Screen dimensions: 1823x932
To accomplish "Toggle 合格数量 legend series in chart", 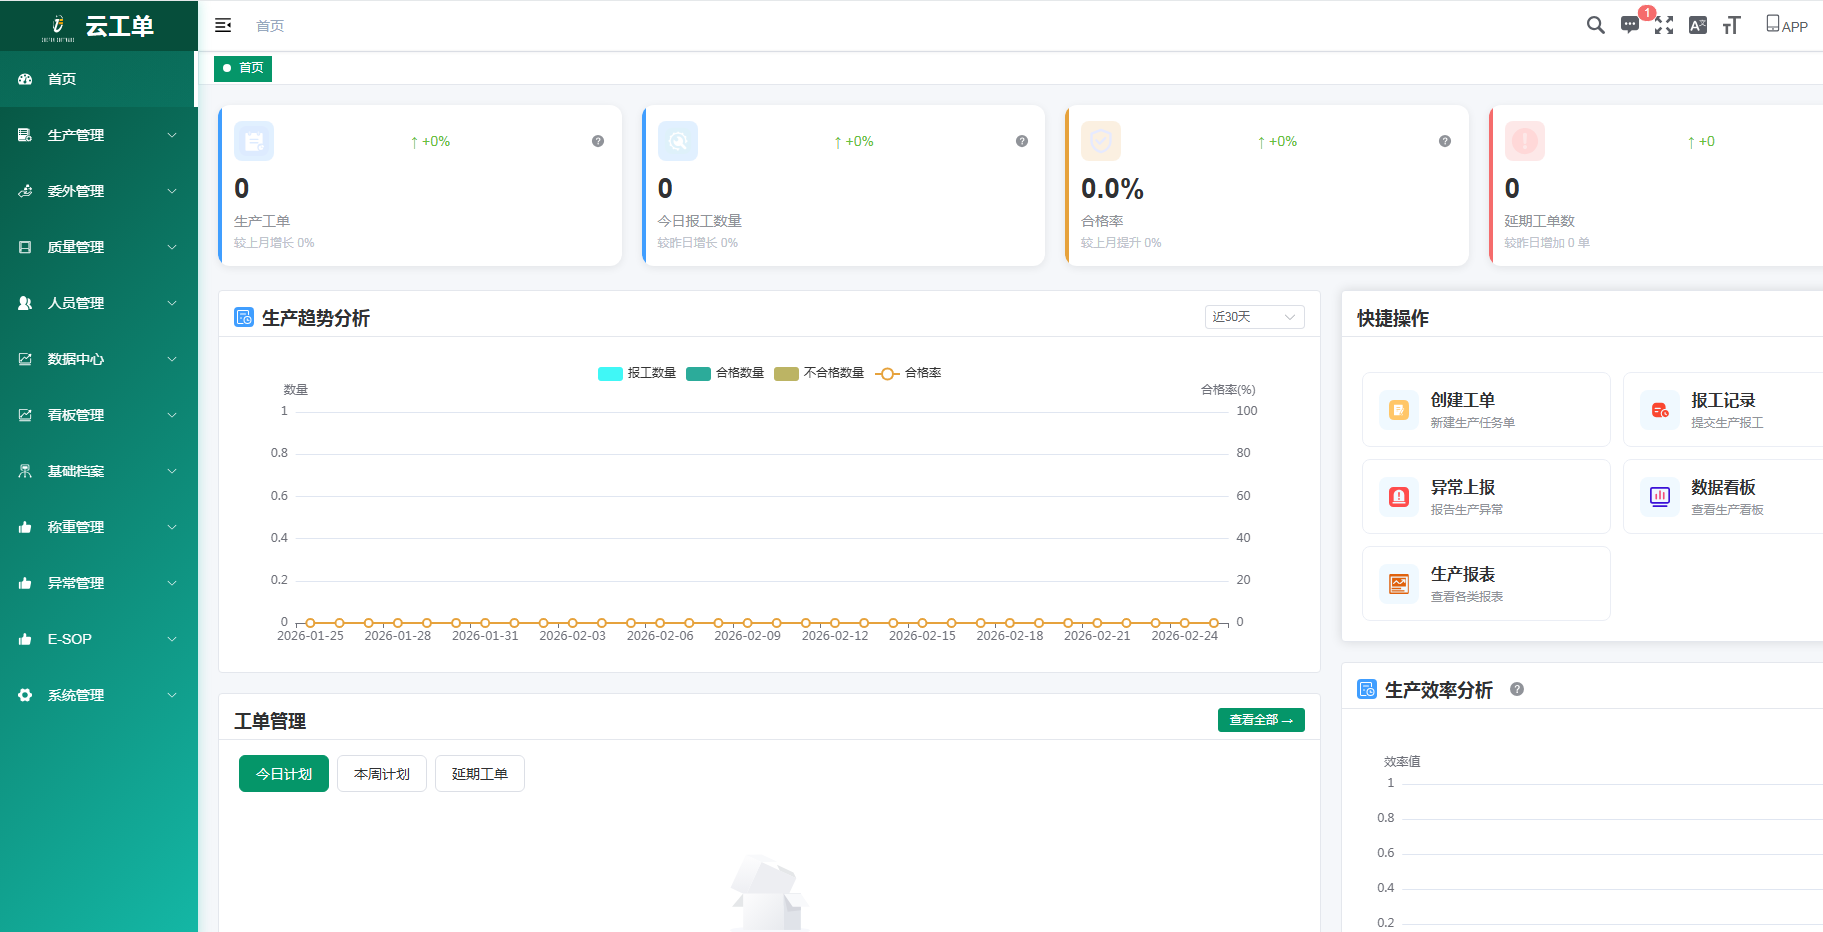I will pos(725,373).
